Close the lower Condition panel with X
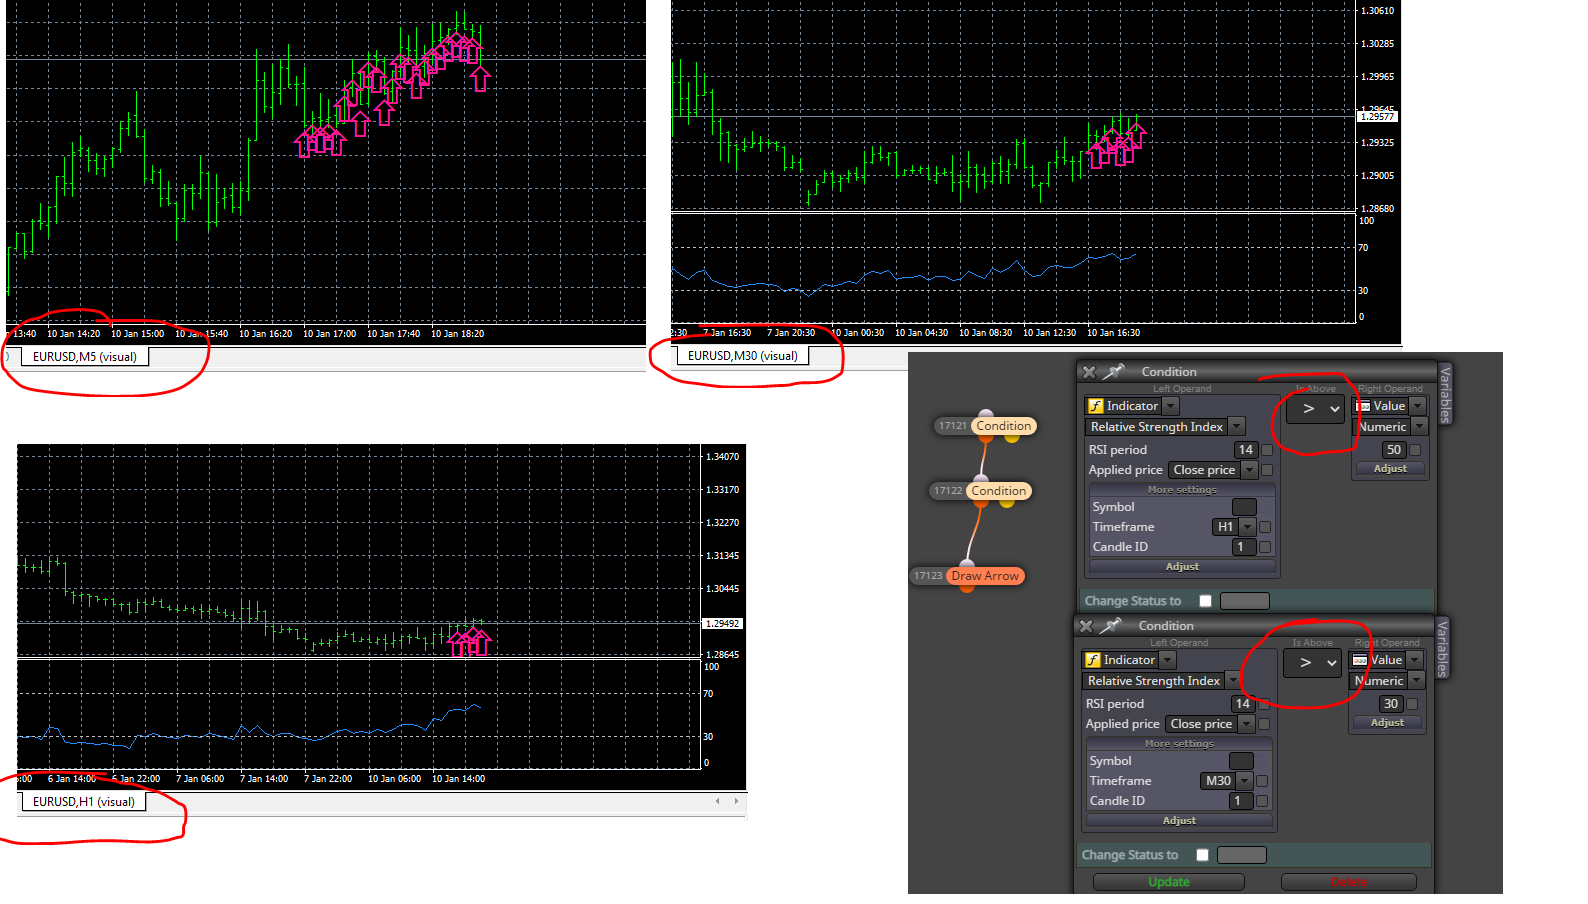The width and height of the screenshot is (1588, 904). [1086, 626]
